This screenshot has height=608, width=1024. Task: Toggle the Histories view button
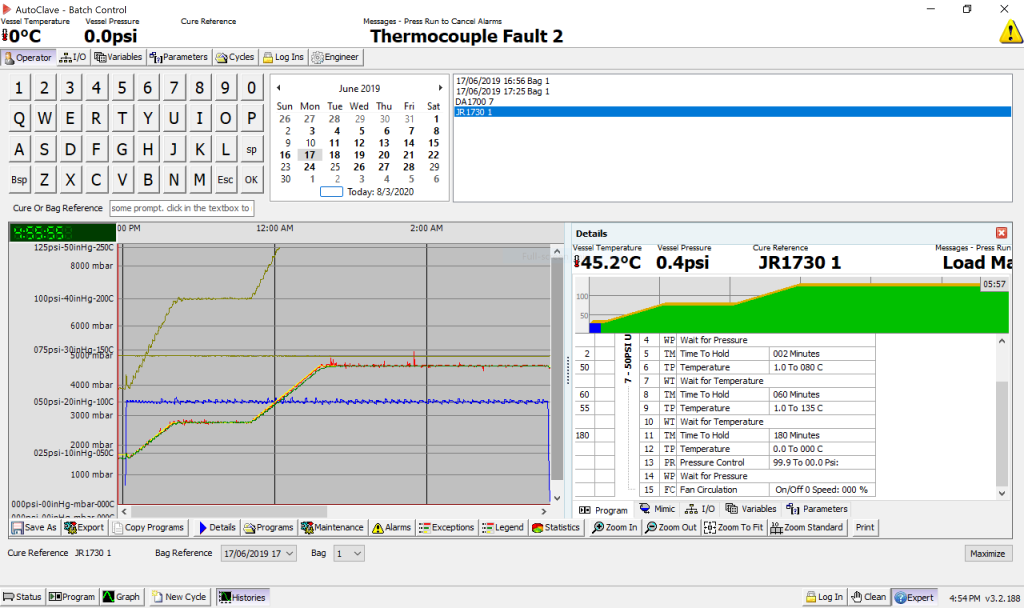click(x=242, y=597)
